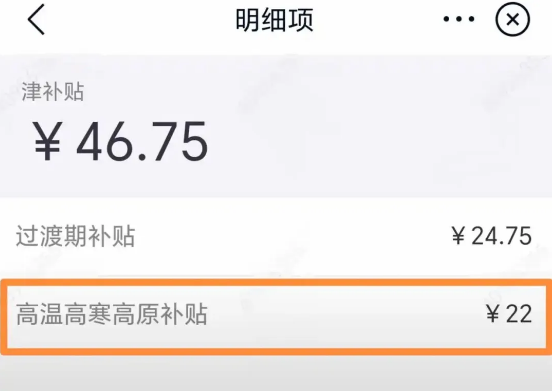Tap the middle dot of the more menu
The image size is (552, 392).
(459, 19)
